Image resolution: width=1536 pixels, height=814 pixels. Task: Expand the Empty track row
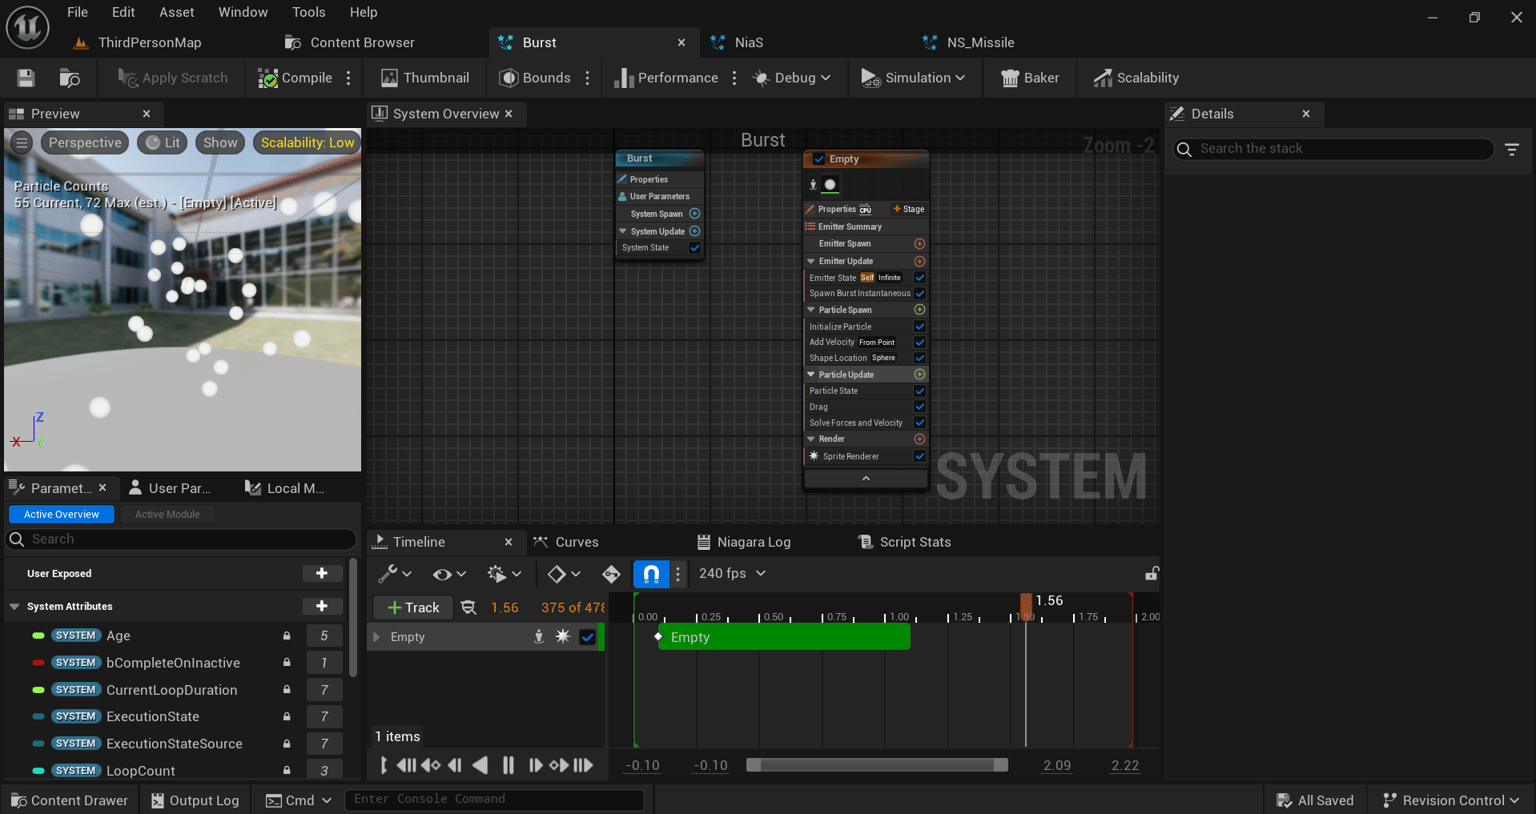pyautogui.click(x=377, y=637)
